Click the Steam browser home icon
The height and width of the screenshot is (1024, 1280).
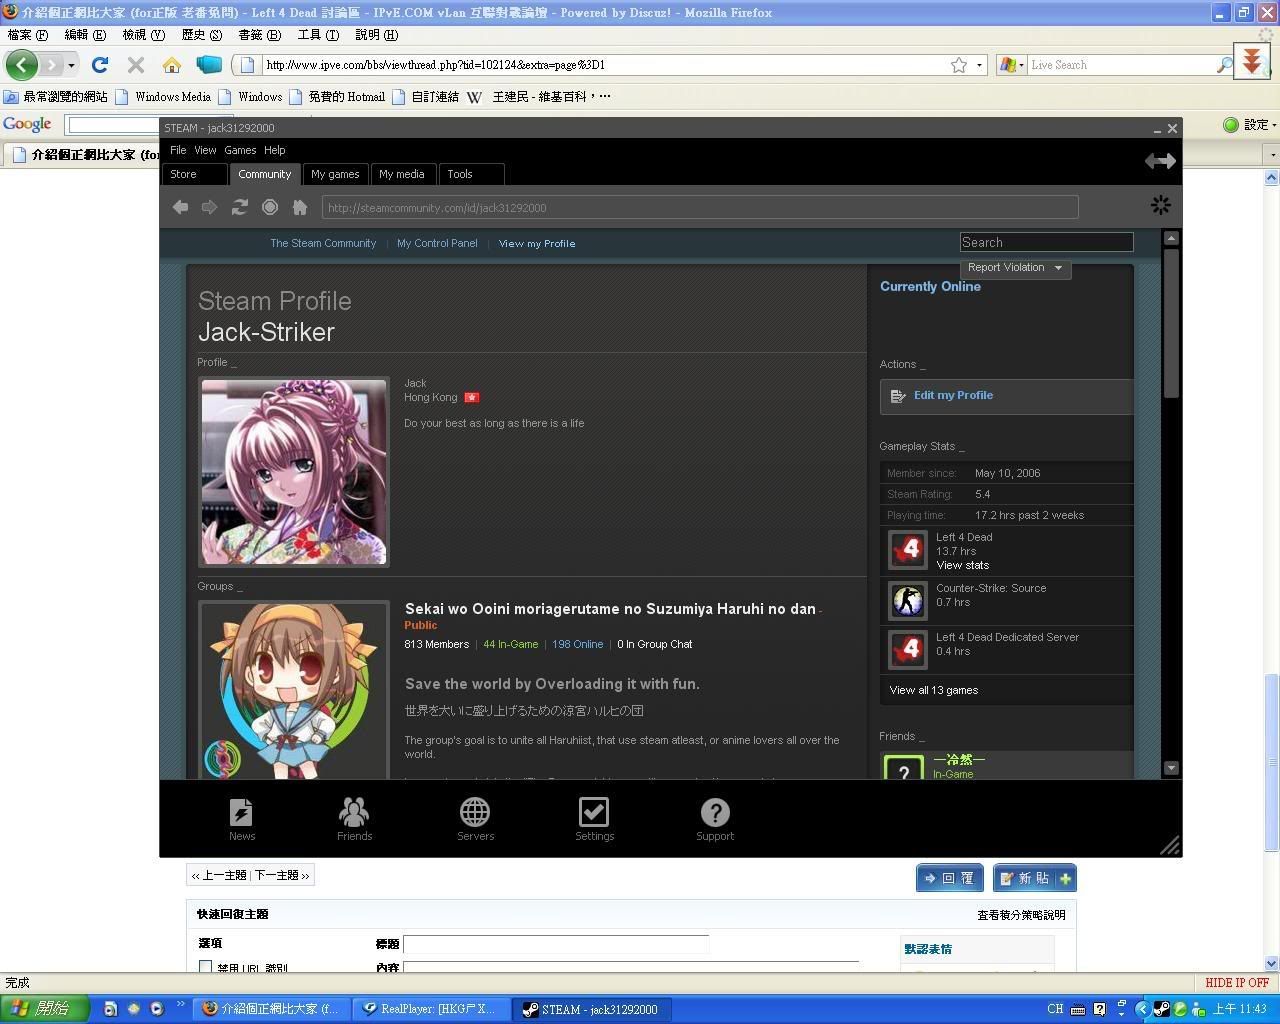(x=299, y=207)
